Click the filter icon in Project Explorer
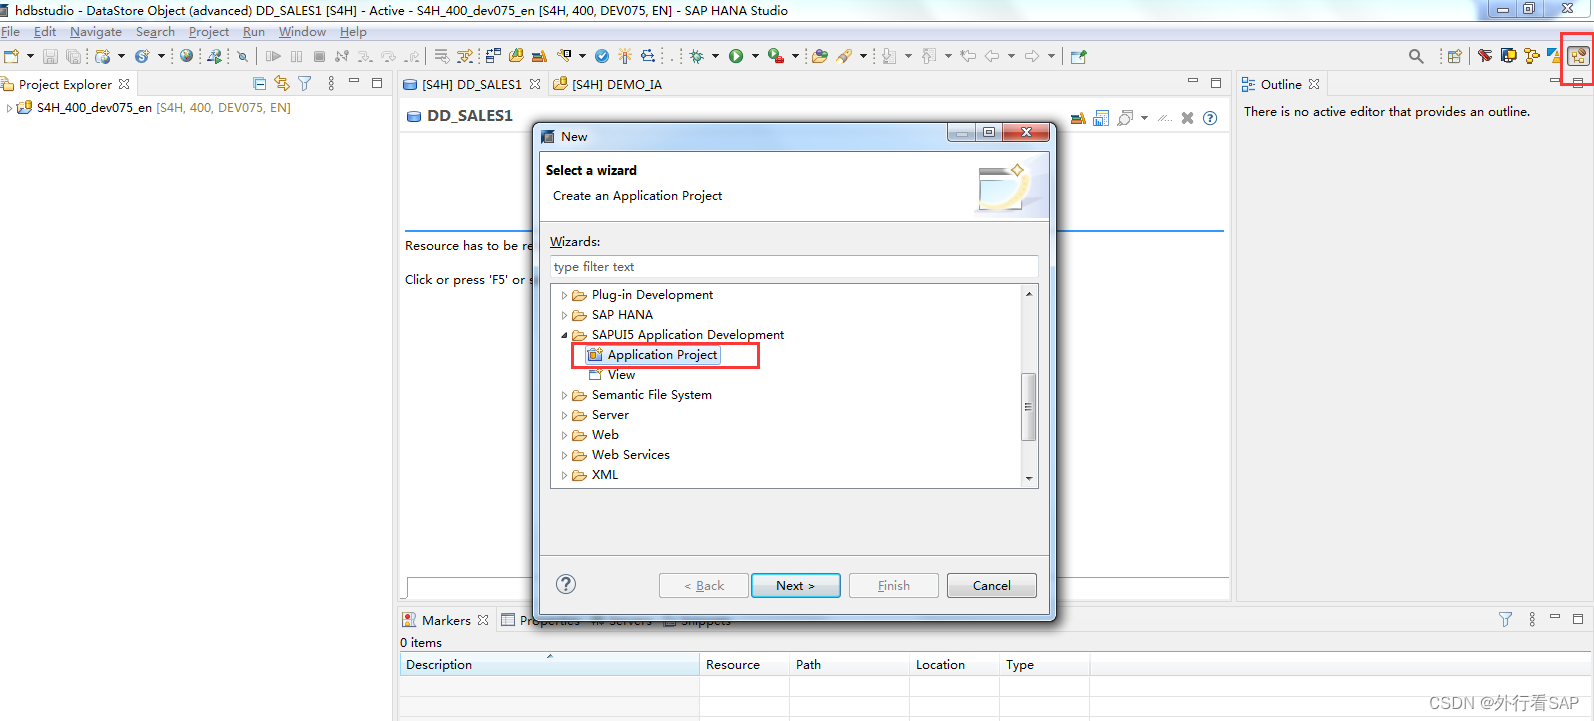Image resolution: width=1594 pixels, height=721 pixels. pos(304,84)
